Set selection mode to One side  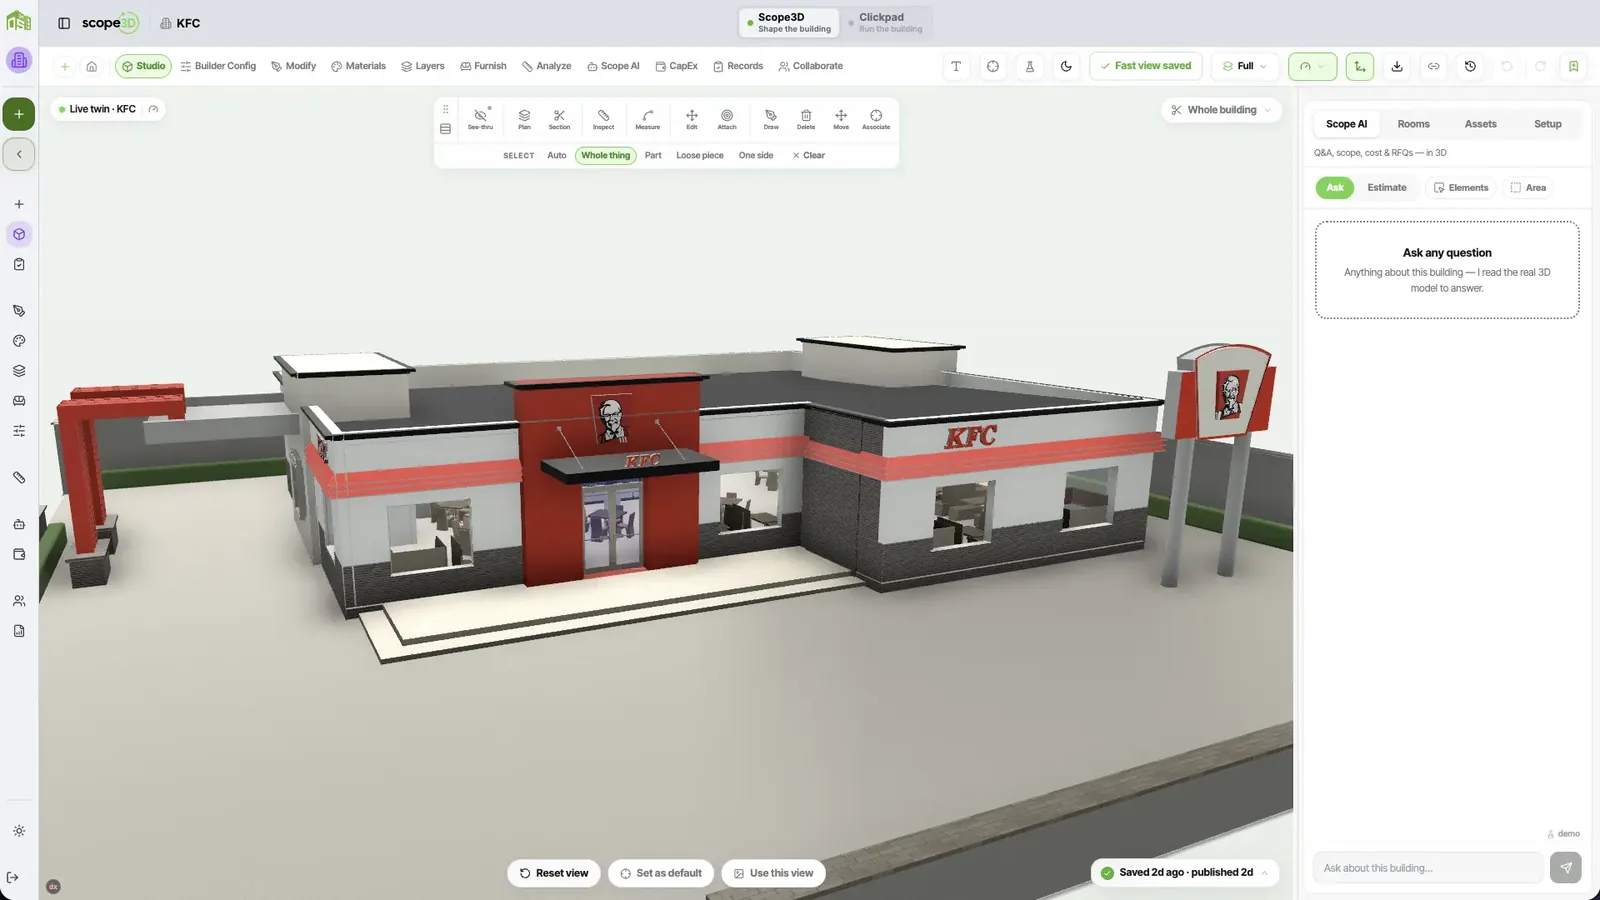tap(756, 155)
